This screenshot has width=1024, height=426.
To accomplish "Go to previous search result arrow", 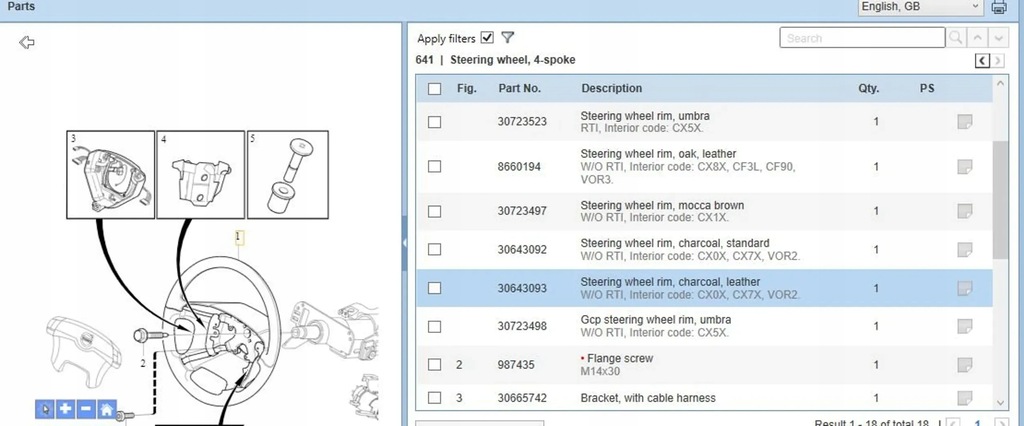I will point(977,38).
